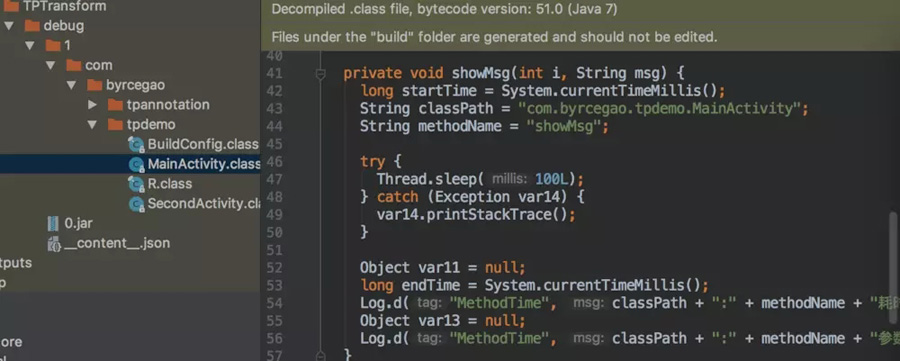The image size is (900, 361).
Task: Collapse the tpdemo package arrow
Action: (x=92, y=125)
